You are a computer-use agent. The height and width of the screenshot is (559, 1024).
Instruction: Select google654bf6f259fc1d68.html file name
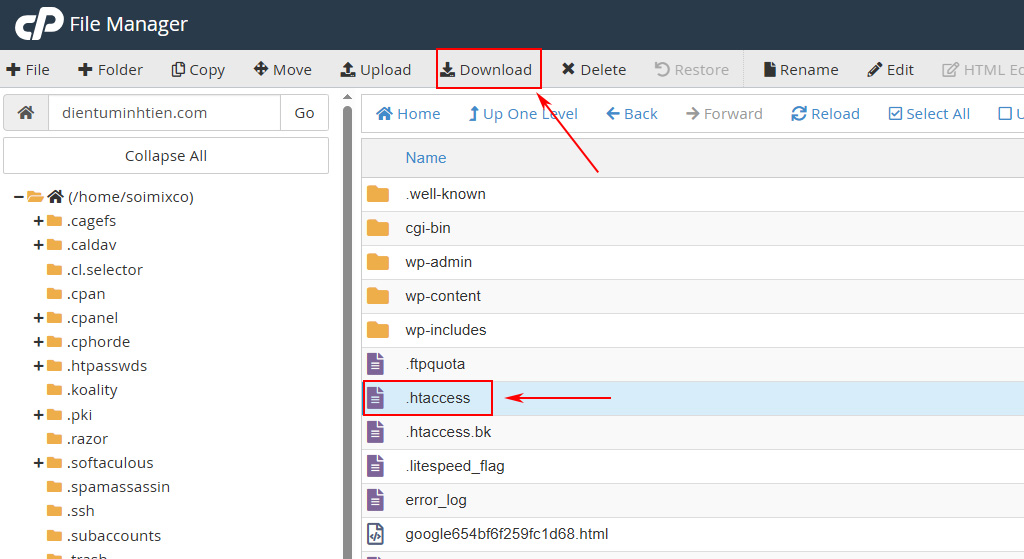pos(507,534)
